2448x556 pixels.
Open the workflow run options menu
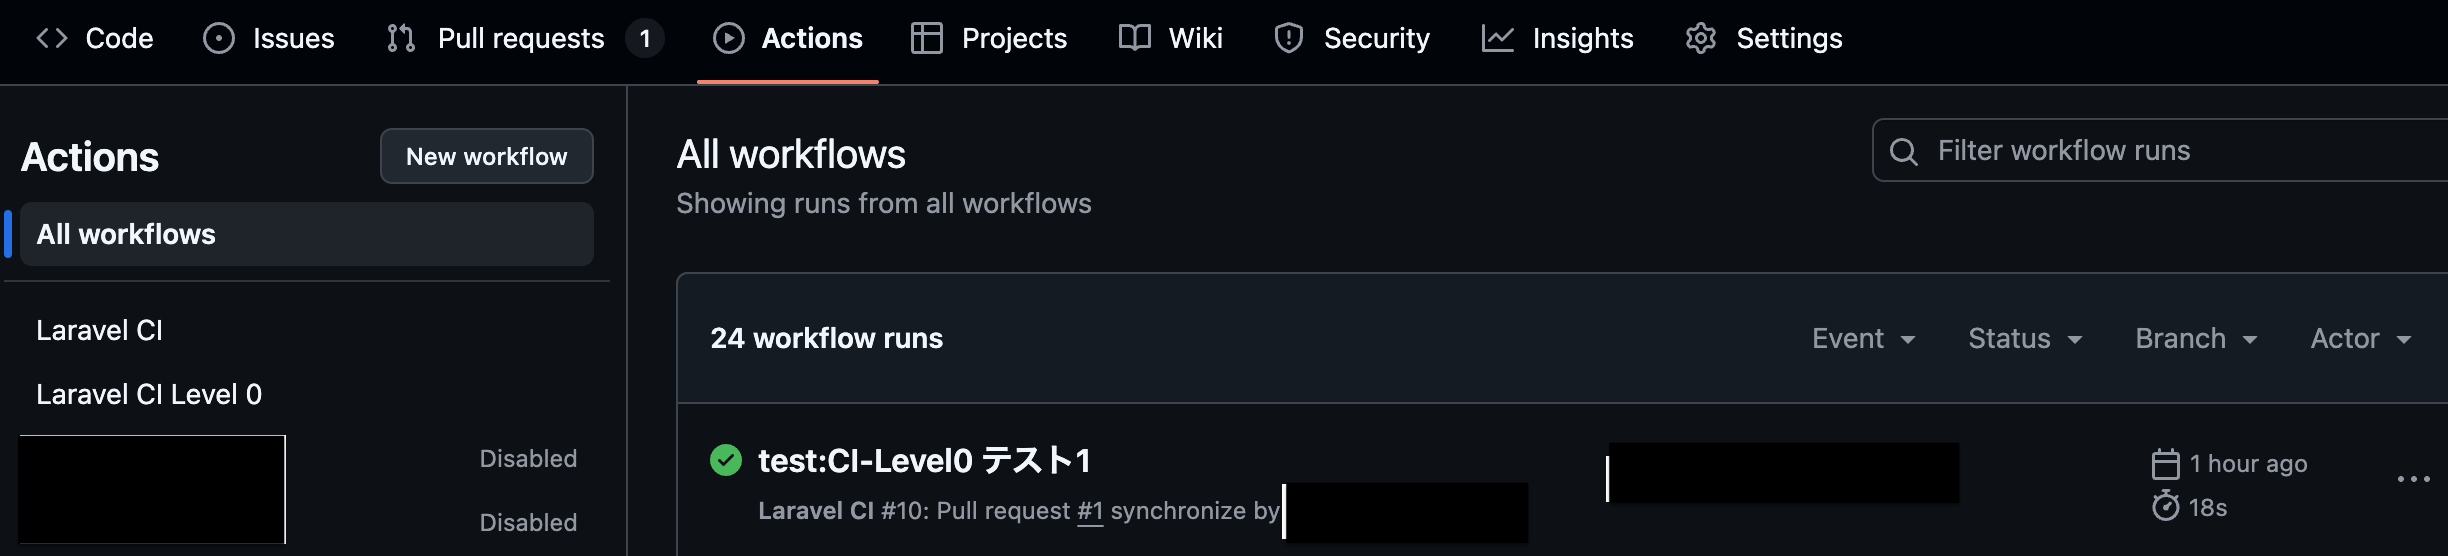point(2413,480)
